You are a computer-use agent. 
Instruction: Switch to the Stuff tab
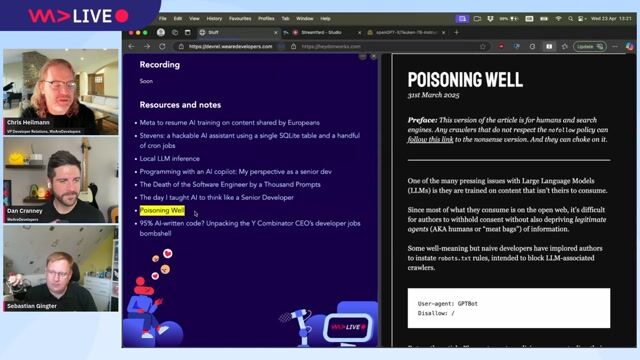click(x=239, y=32)
